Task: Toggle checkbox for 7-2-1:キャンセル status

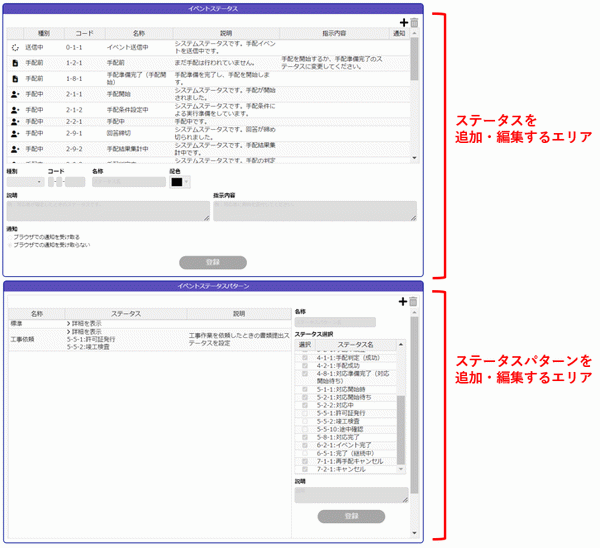Action: (x=305, y=468)
